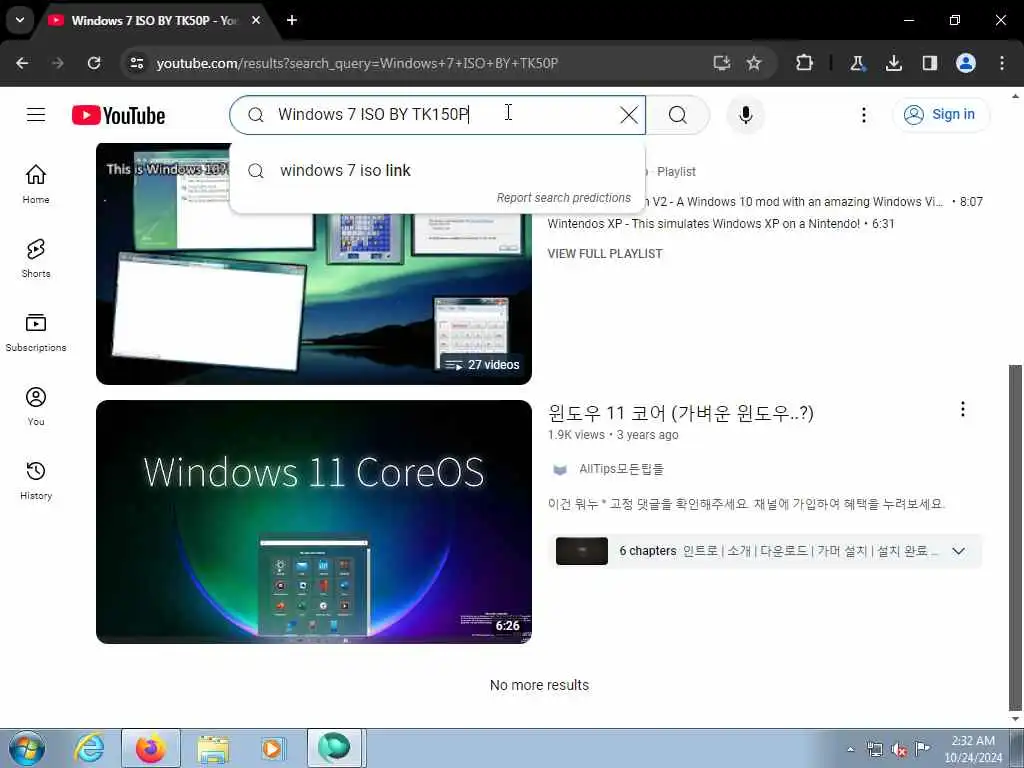Clear the search box with the X
Image resolution: width=1024 pixels, height=768 pixels.
pos(629,115)
